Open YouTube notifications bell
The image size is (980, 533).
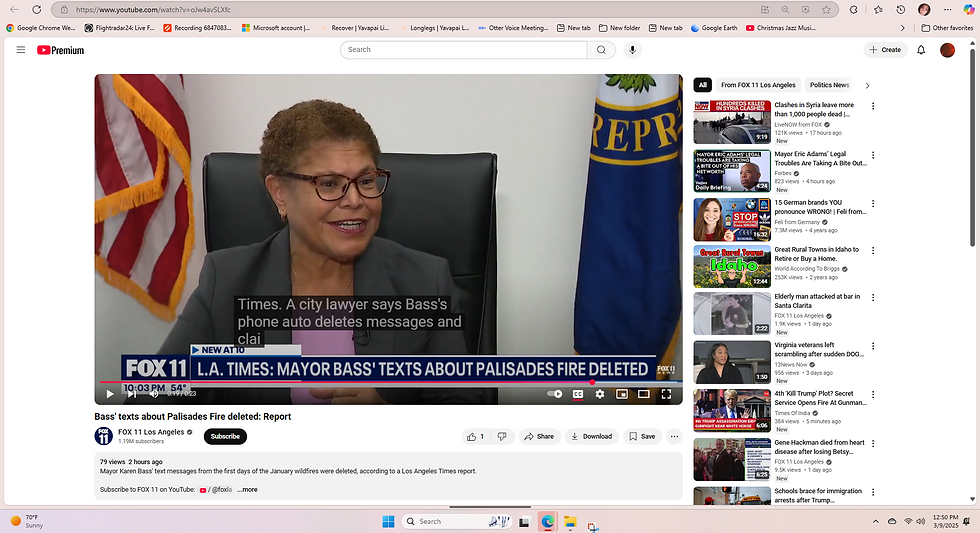921,50
